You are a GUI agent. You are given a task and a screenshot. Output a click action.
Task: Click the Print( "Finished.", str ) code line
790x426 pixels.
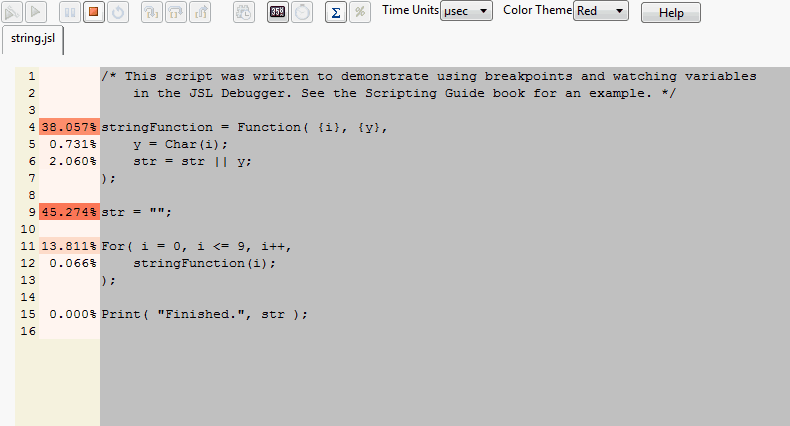[x=204, y=314]
